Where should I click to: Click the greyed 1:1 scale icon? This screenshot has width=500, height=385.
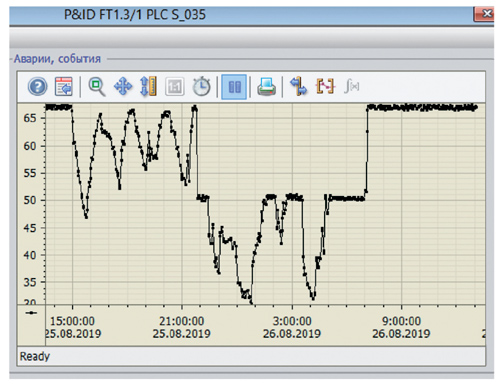[175, 87]
